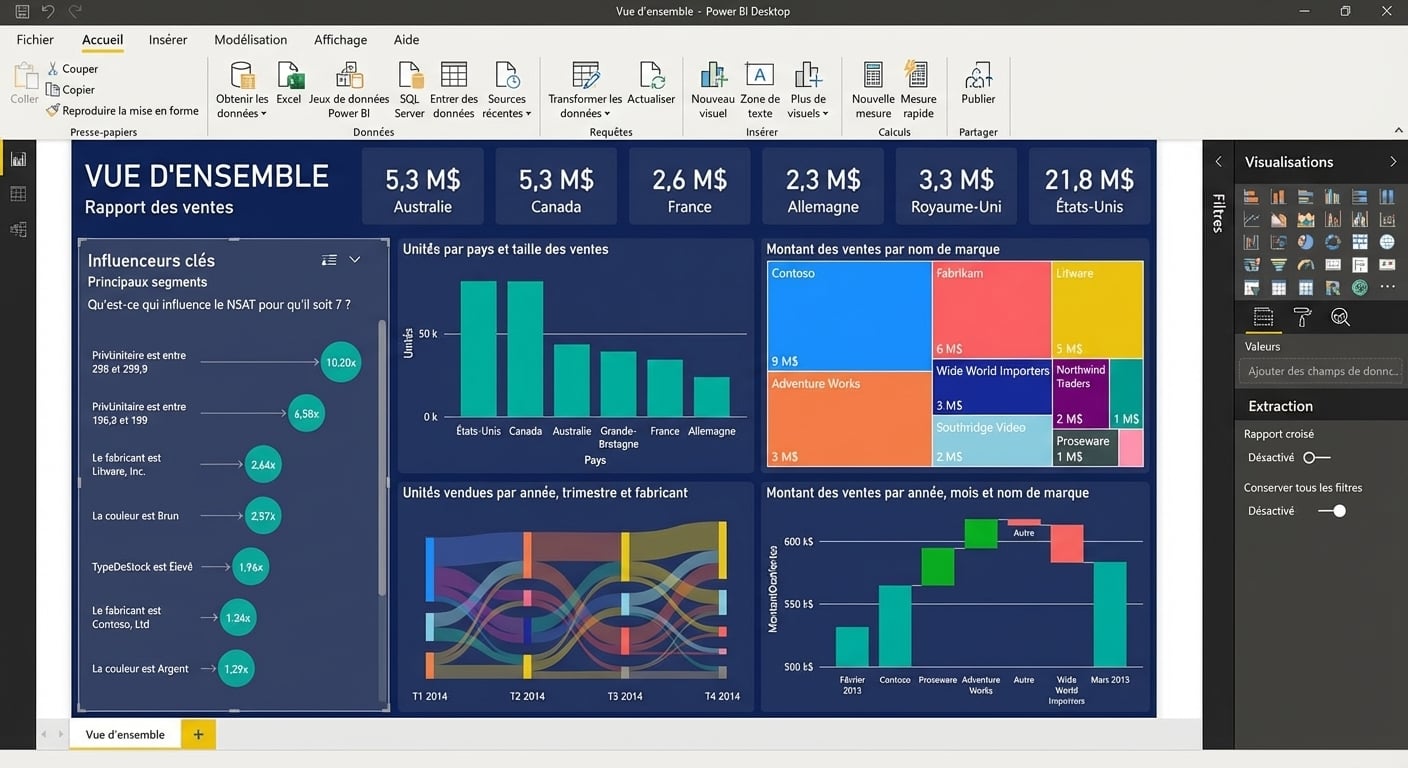Screen dimensions: 1408x768
Task: Open Transformer les données dropdown
Action: pos(585,90)
